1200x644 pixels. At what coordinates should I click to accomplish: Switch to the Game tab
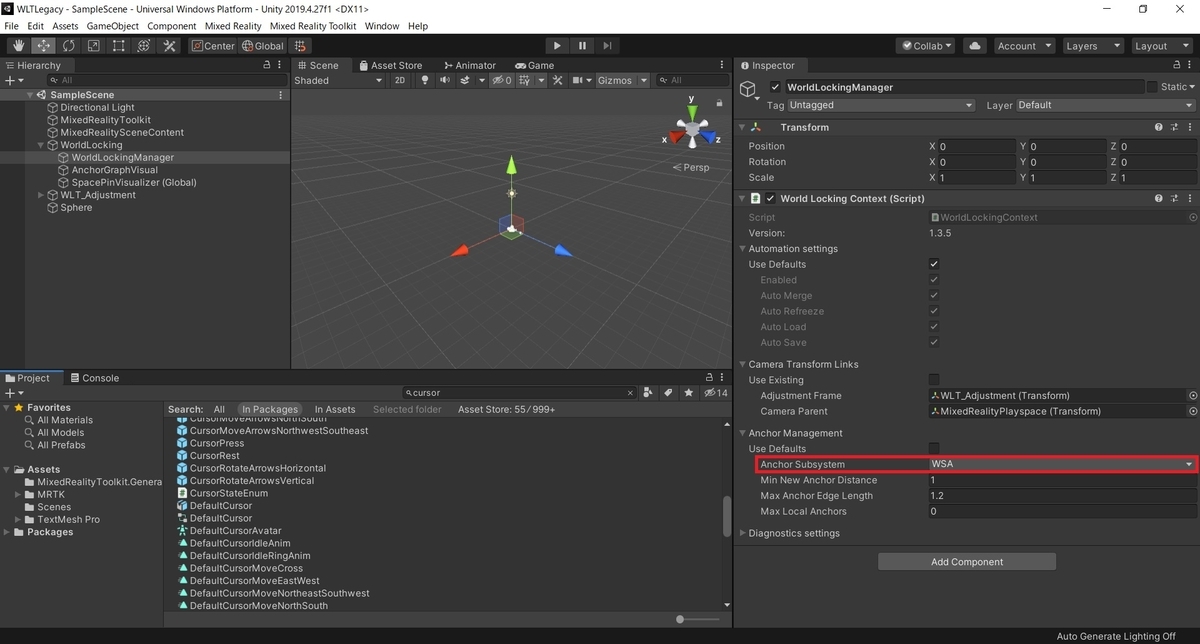click(x=534, y=65)
